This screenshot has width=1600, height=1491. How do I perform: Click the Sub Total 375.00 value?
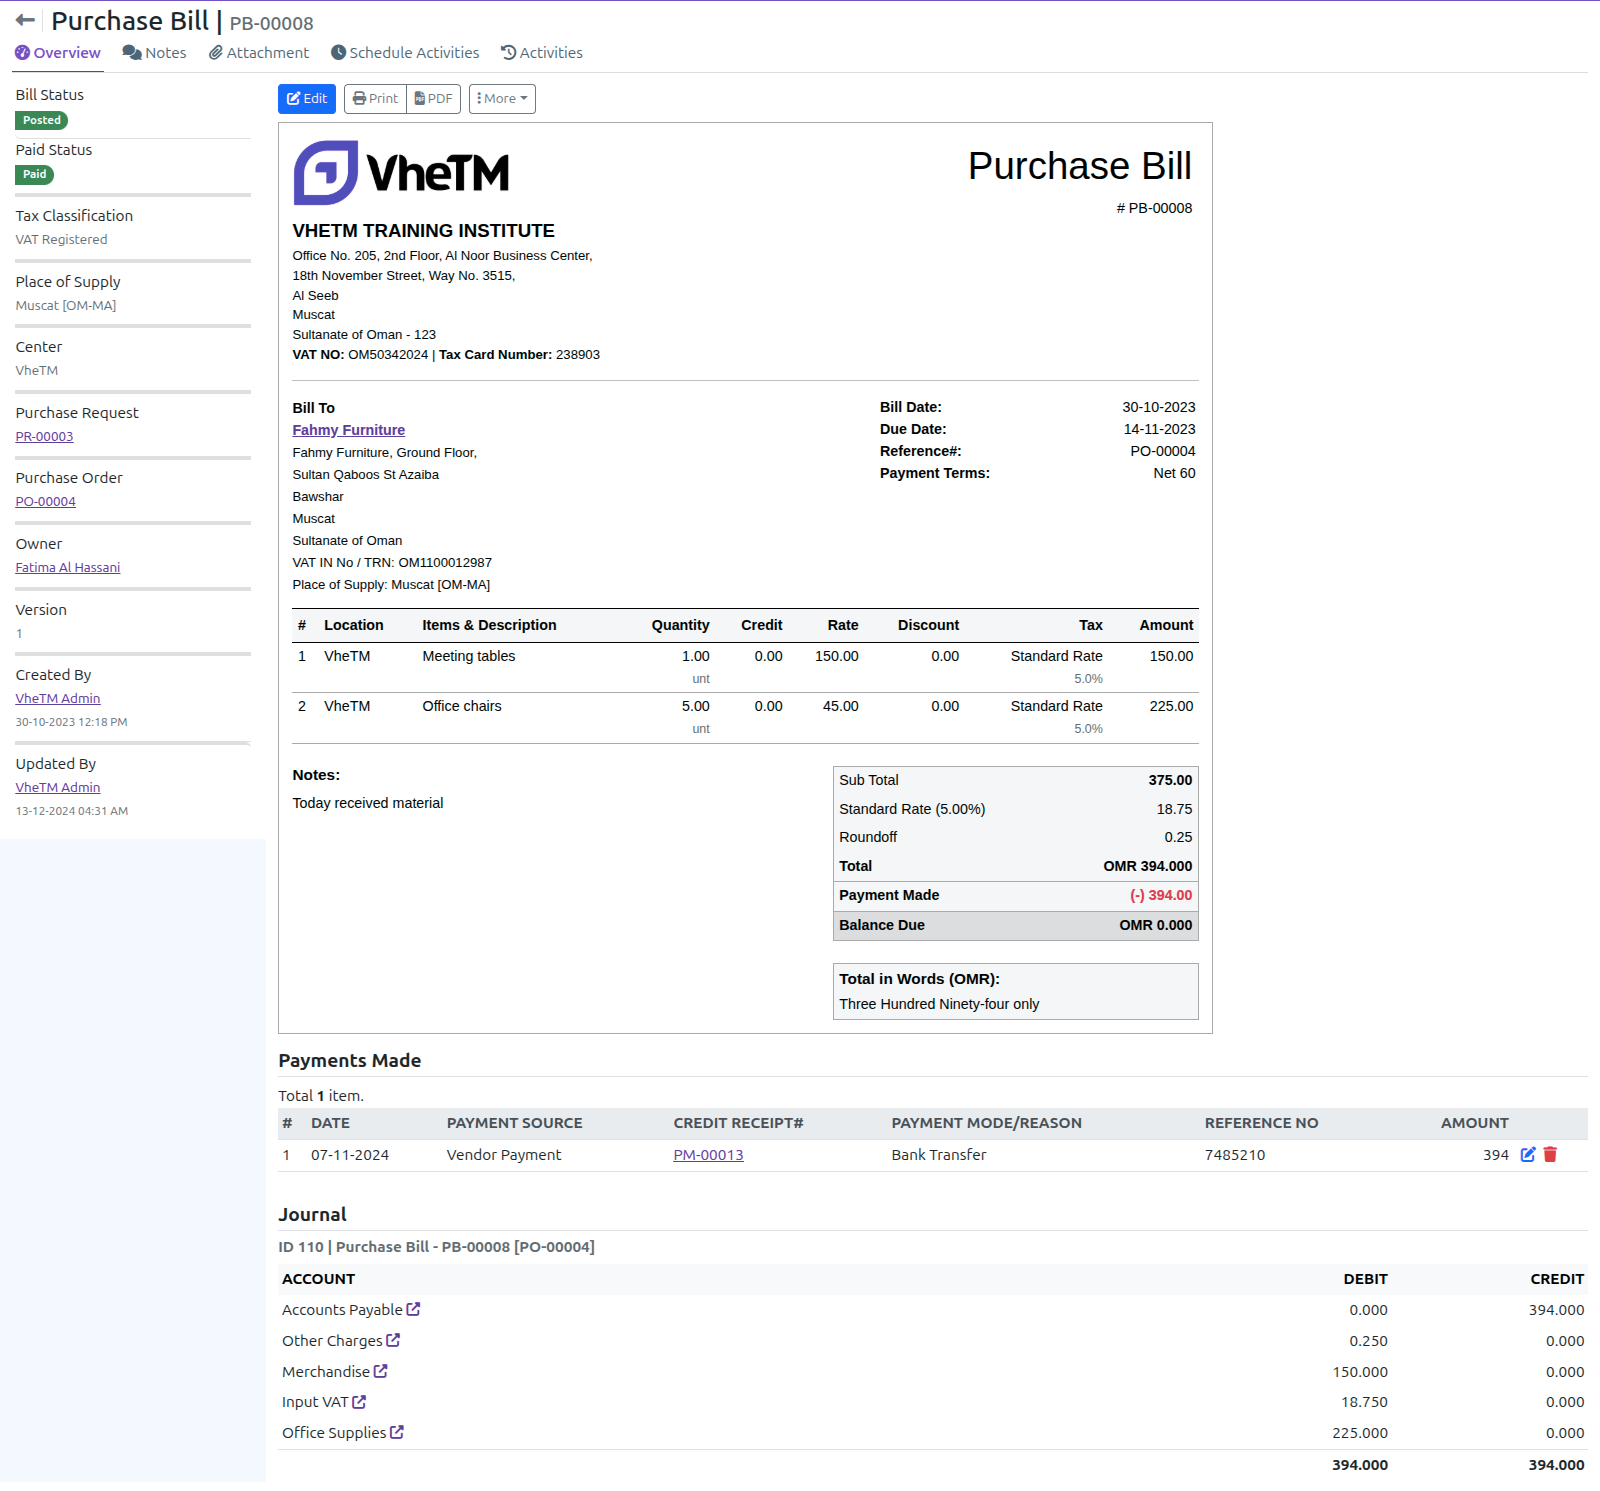1170,780
